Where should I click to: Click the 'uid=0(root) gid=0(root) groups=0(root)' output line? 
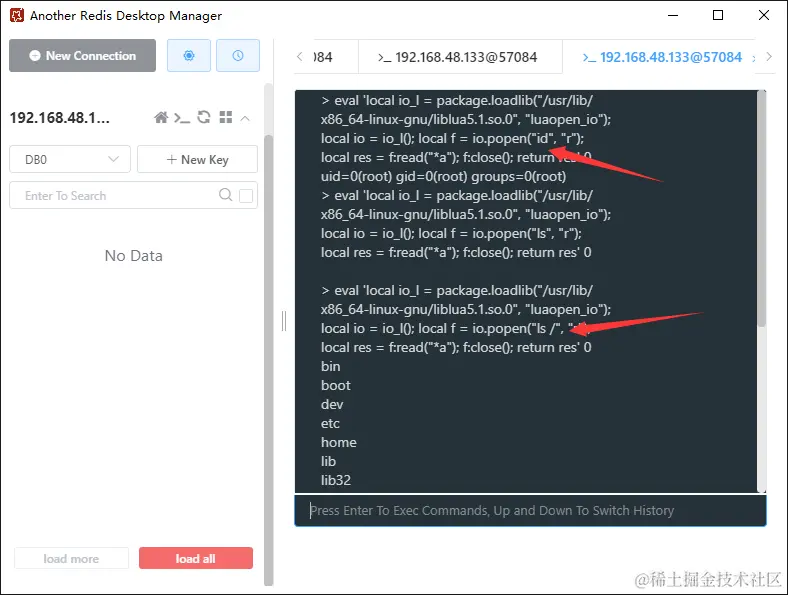(x=443, y=177)
